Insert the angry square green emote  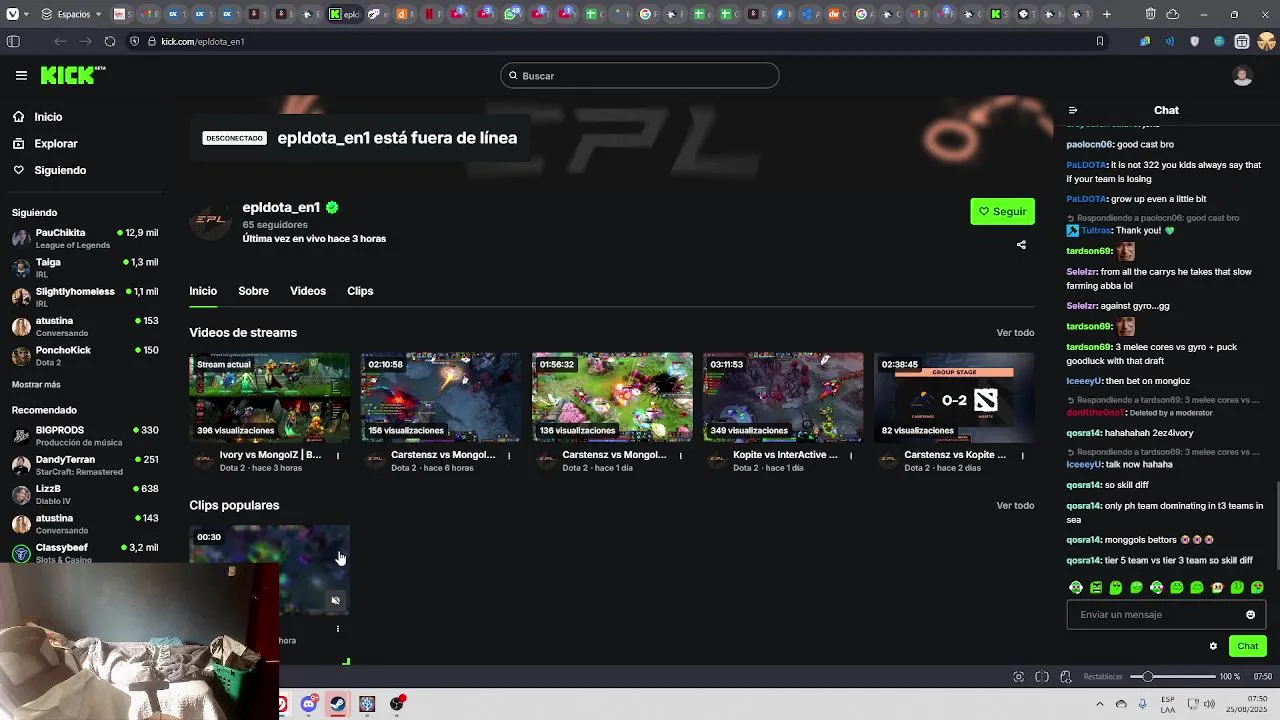tap(1096, 588)
